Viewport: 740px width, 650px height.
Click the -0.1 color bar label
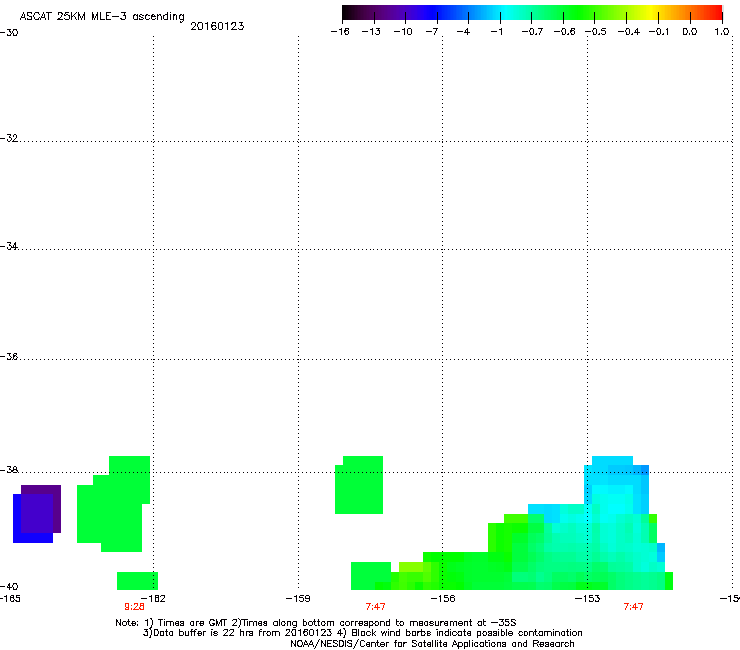(659, 32)
